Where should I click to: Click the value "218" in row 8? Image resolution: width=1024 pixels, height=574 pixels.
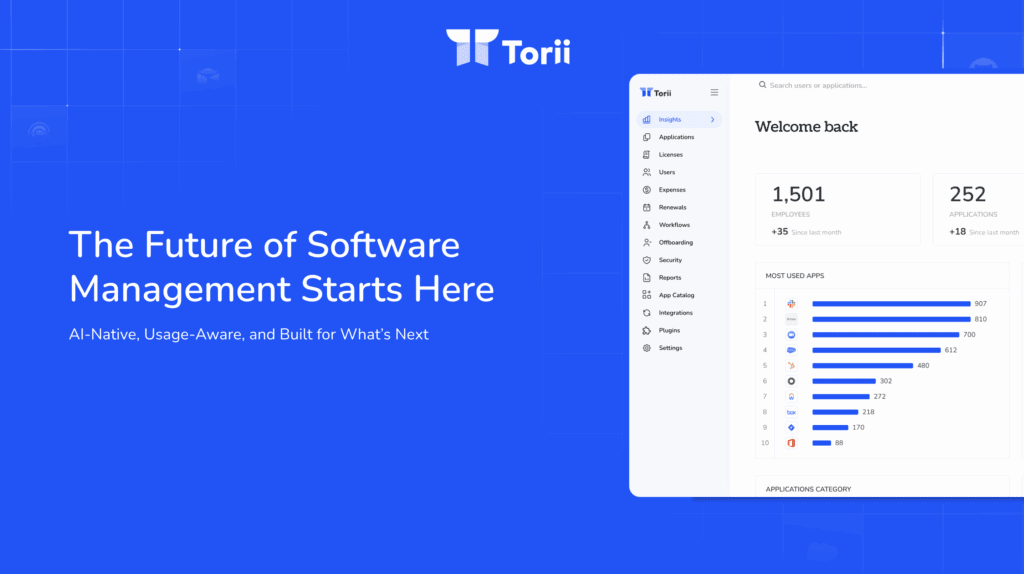click(868, 412)
